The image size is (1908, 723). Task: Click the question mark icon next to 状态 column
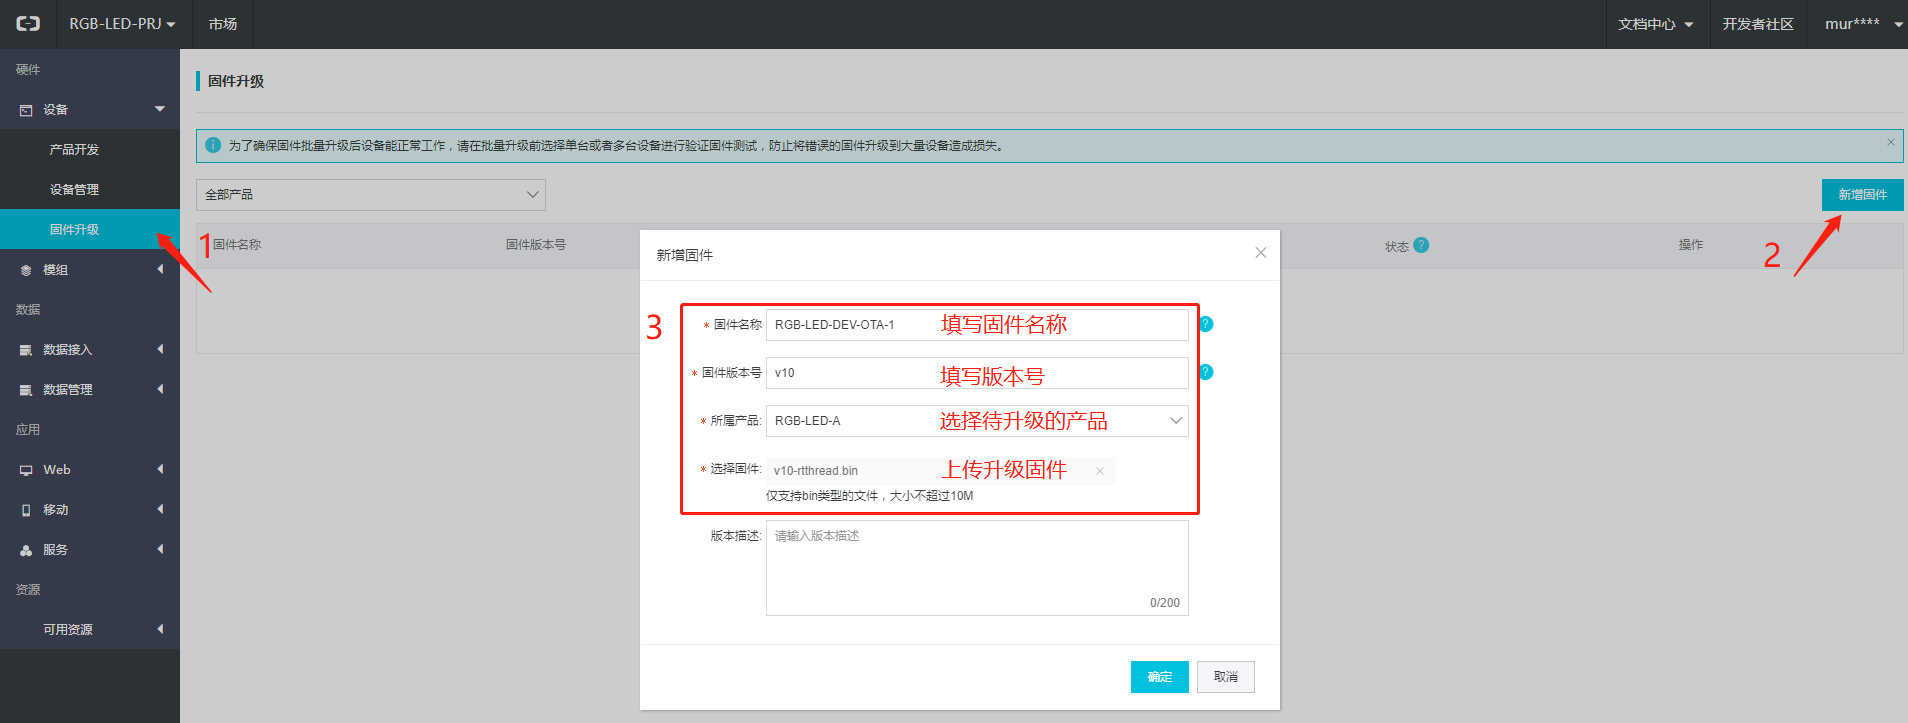click(x=1421, y=245)
